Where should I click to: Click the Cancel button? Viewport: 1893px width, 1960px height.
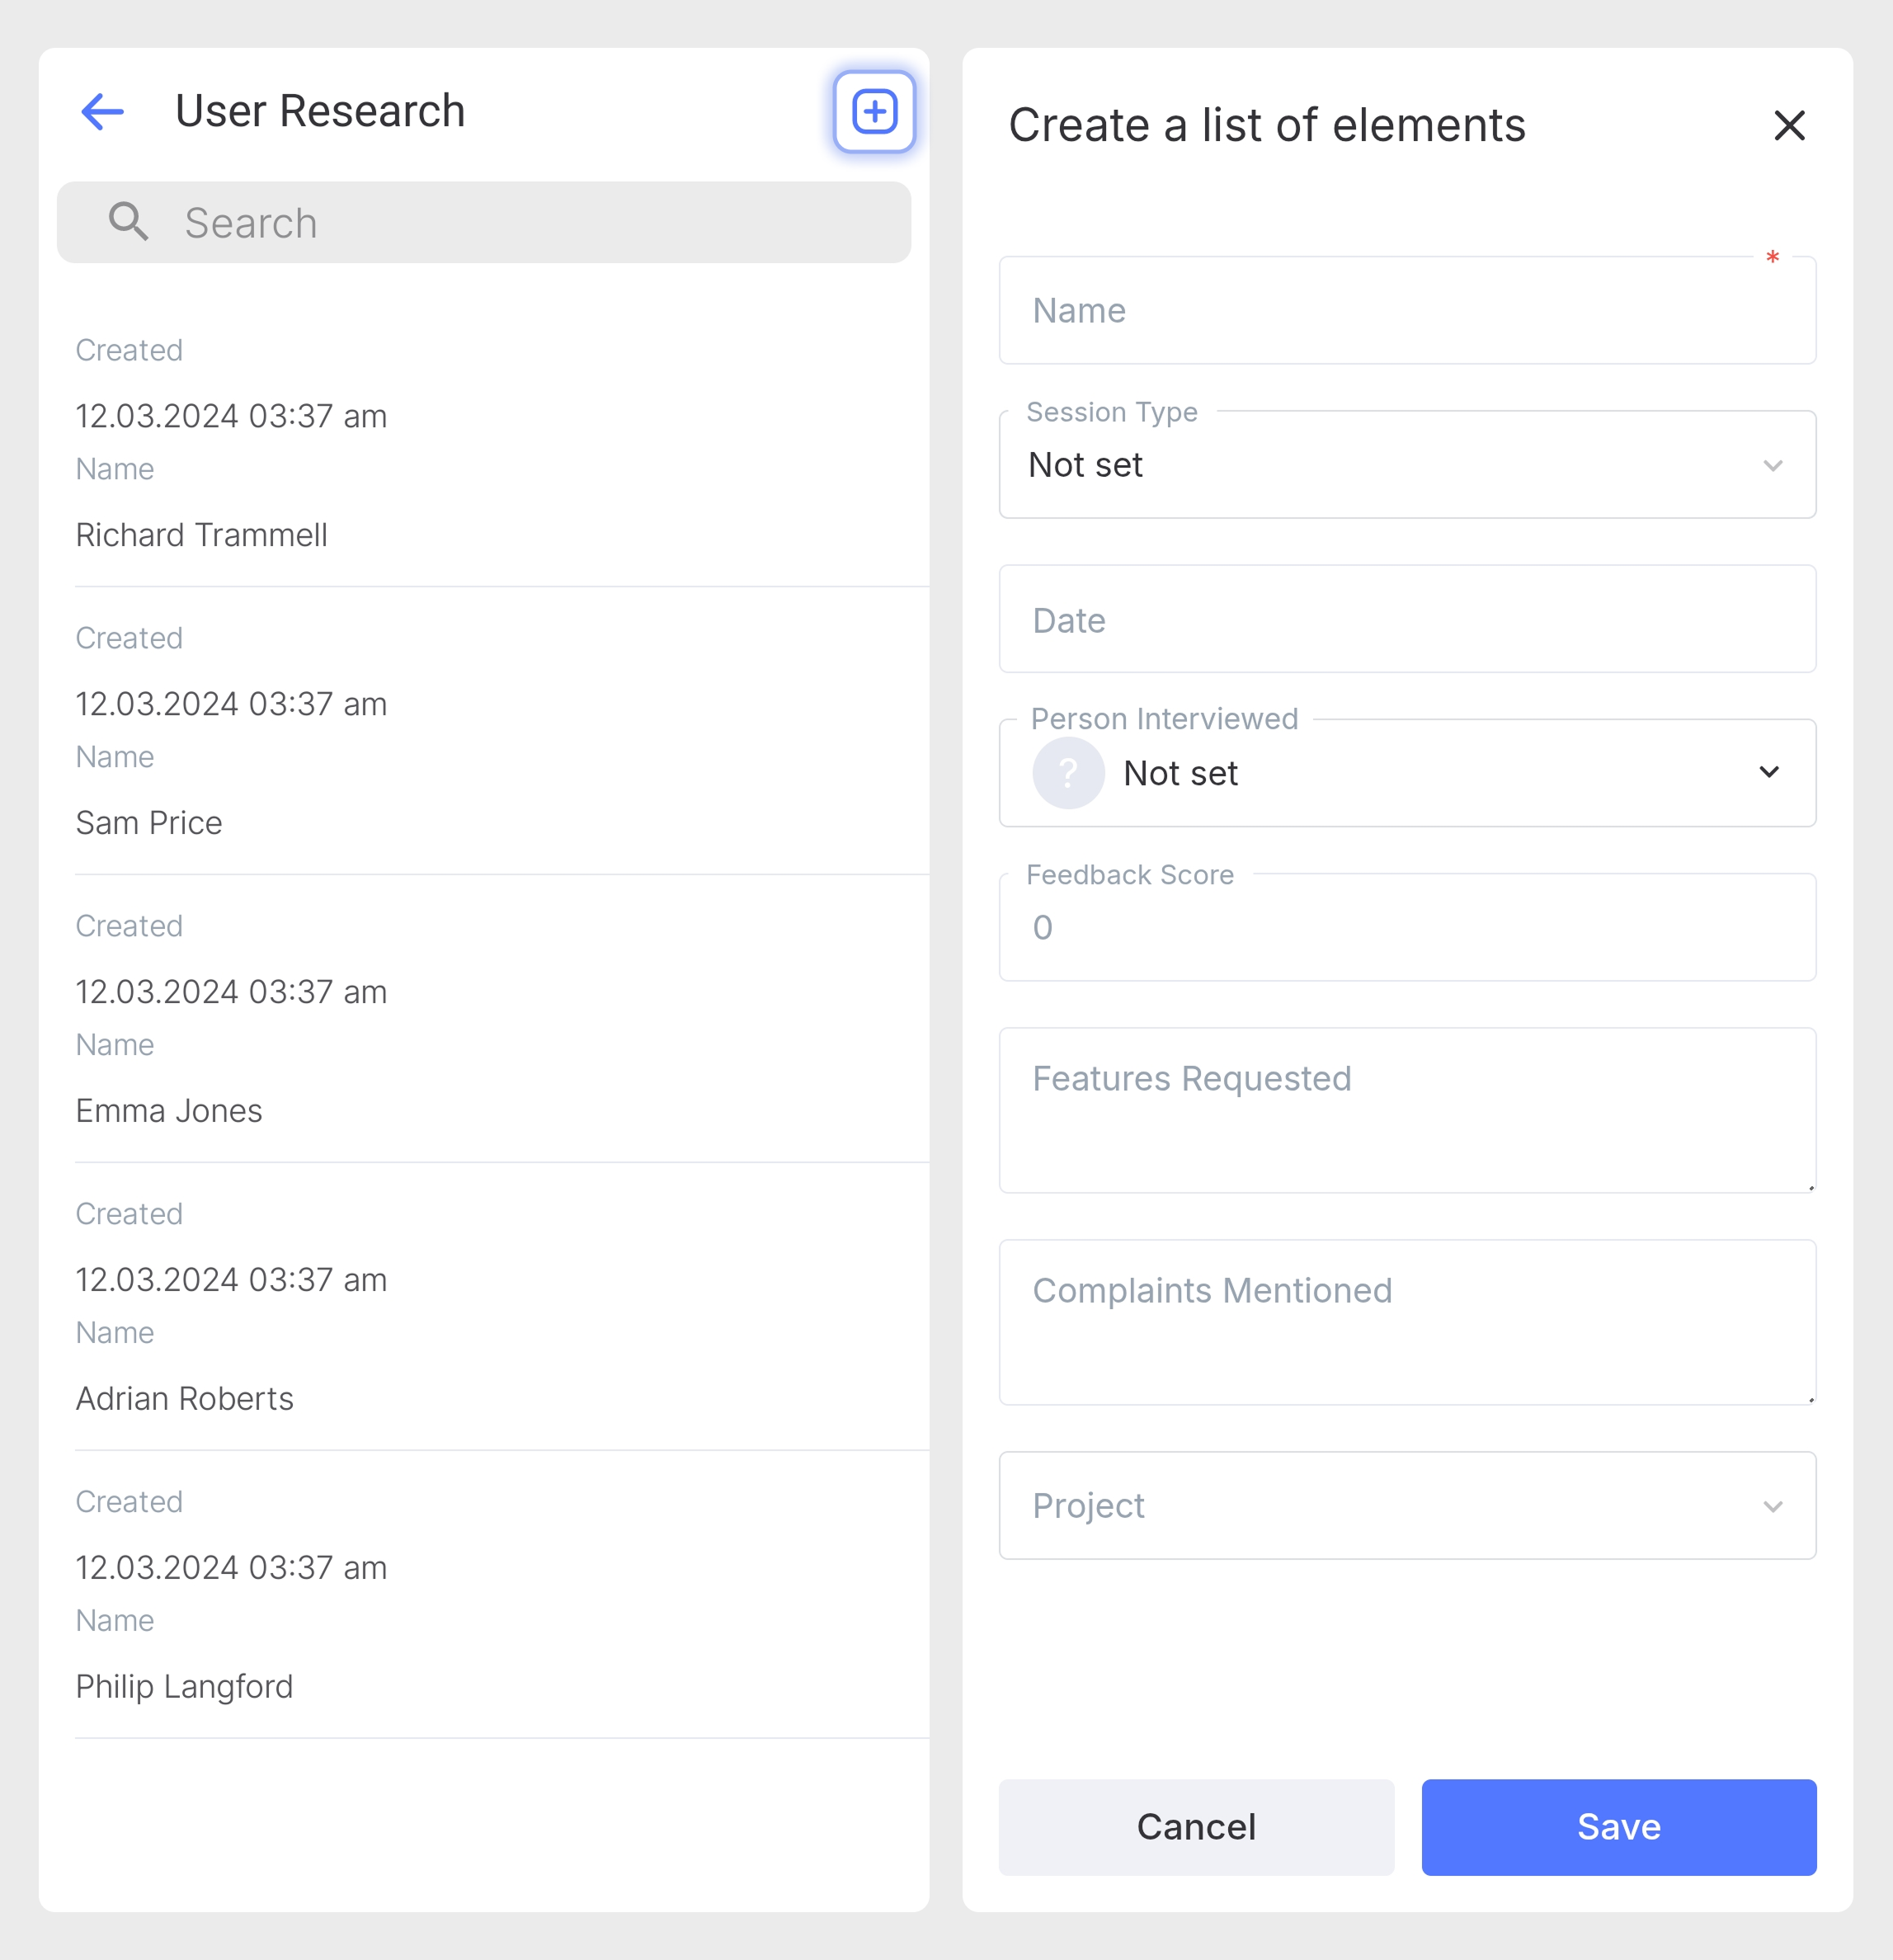pos(1195,1827)
